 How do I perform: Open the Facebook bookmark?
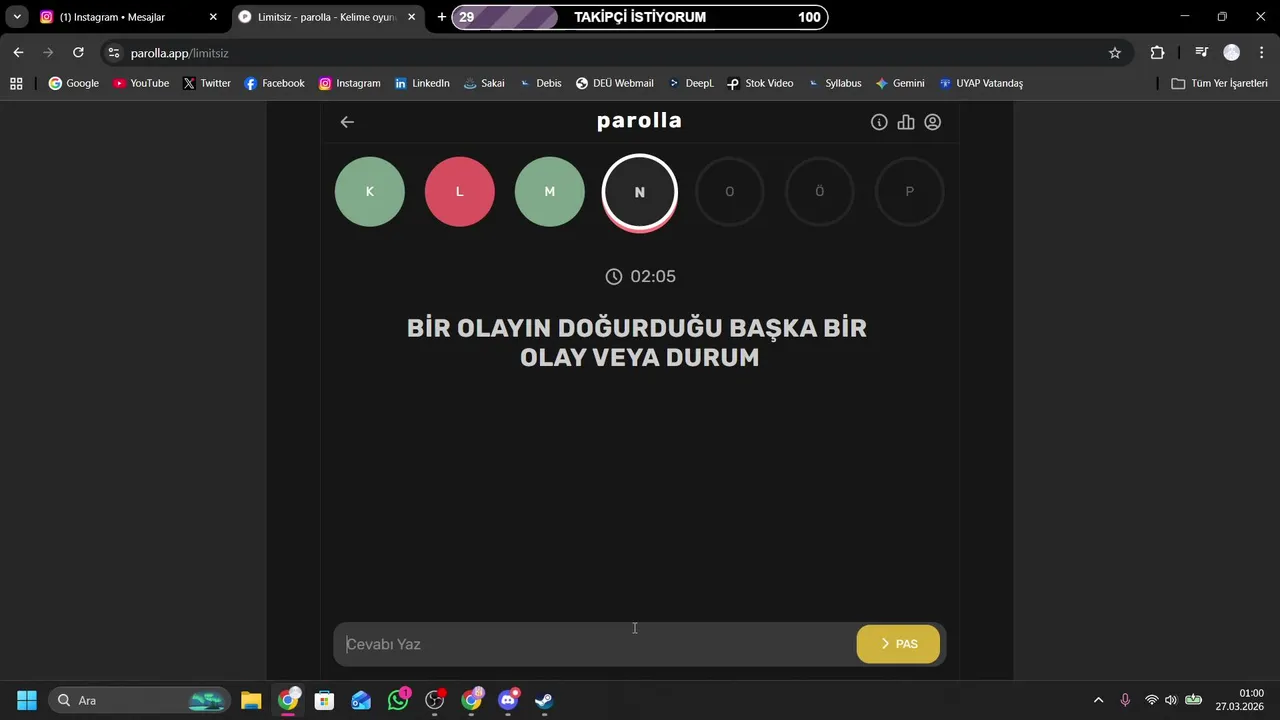point(275,84)
